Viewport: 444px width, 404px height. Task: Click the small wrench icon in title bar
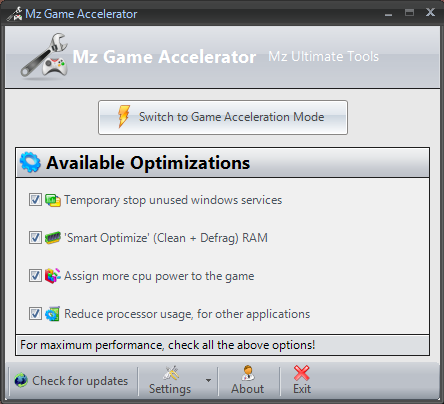click(15, 14)
